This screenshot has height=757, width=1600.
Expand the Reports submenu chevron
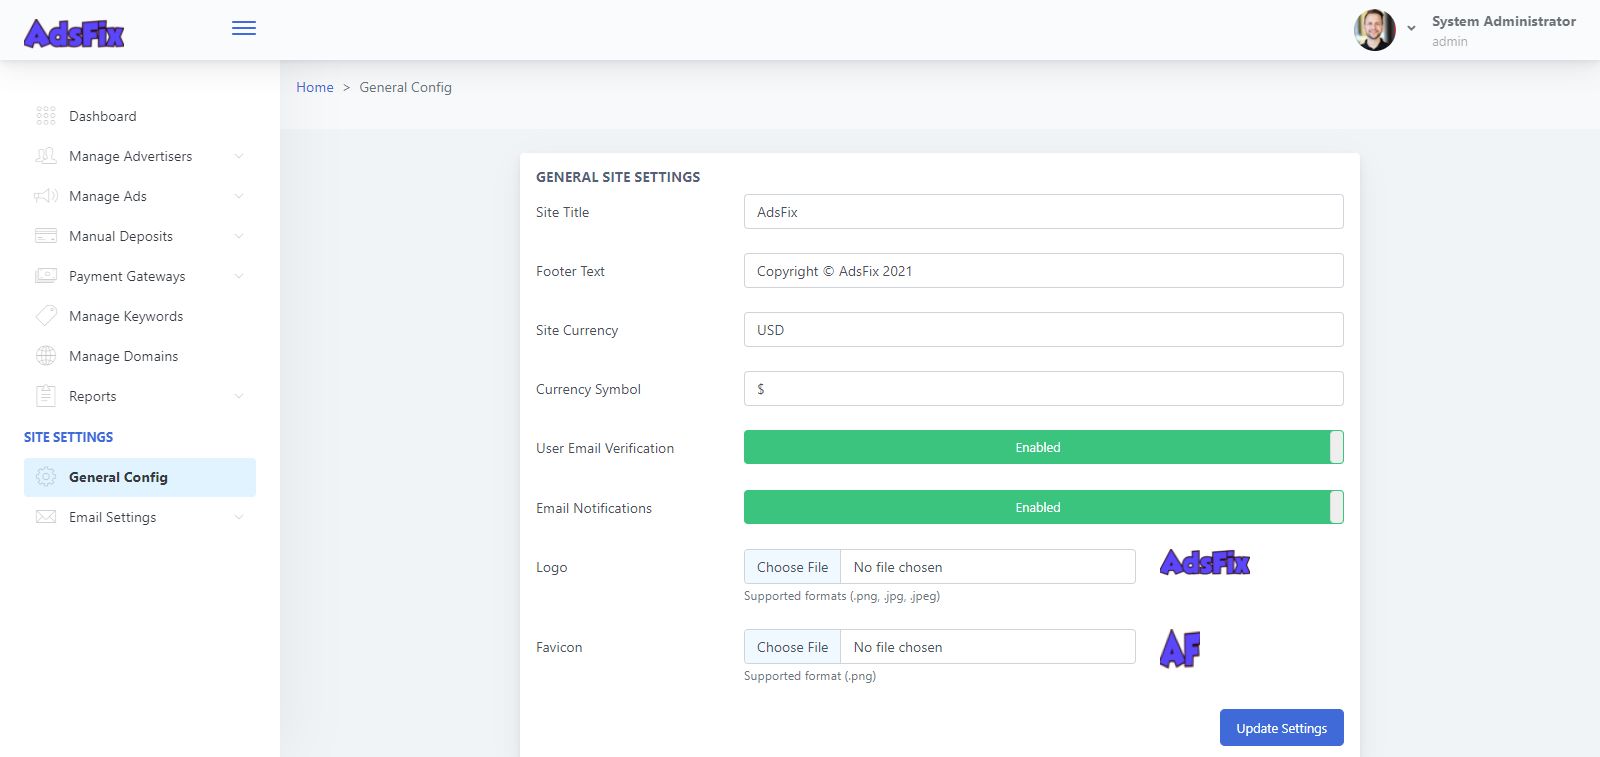point(239,396)
